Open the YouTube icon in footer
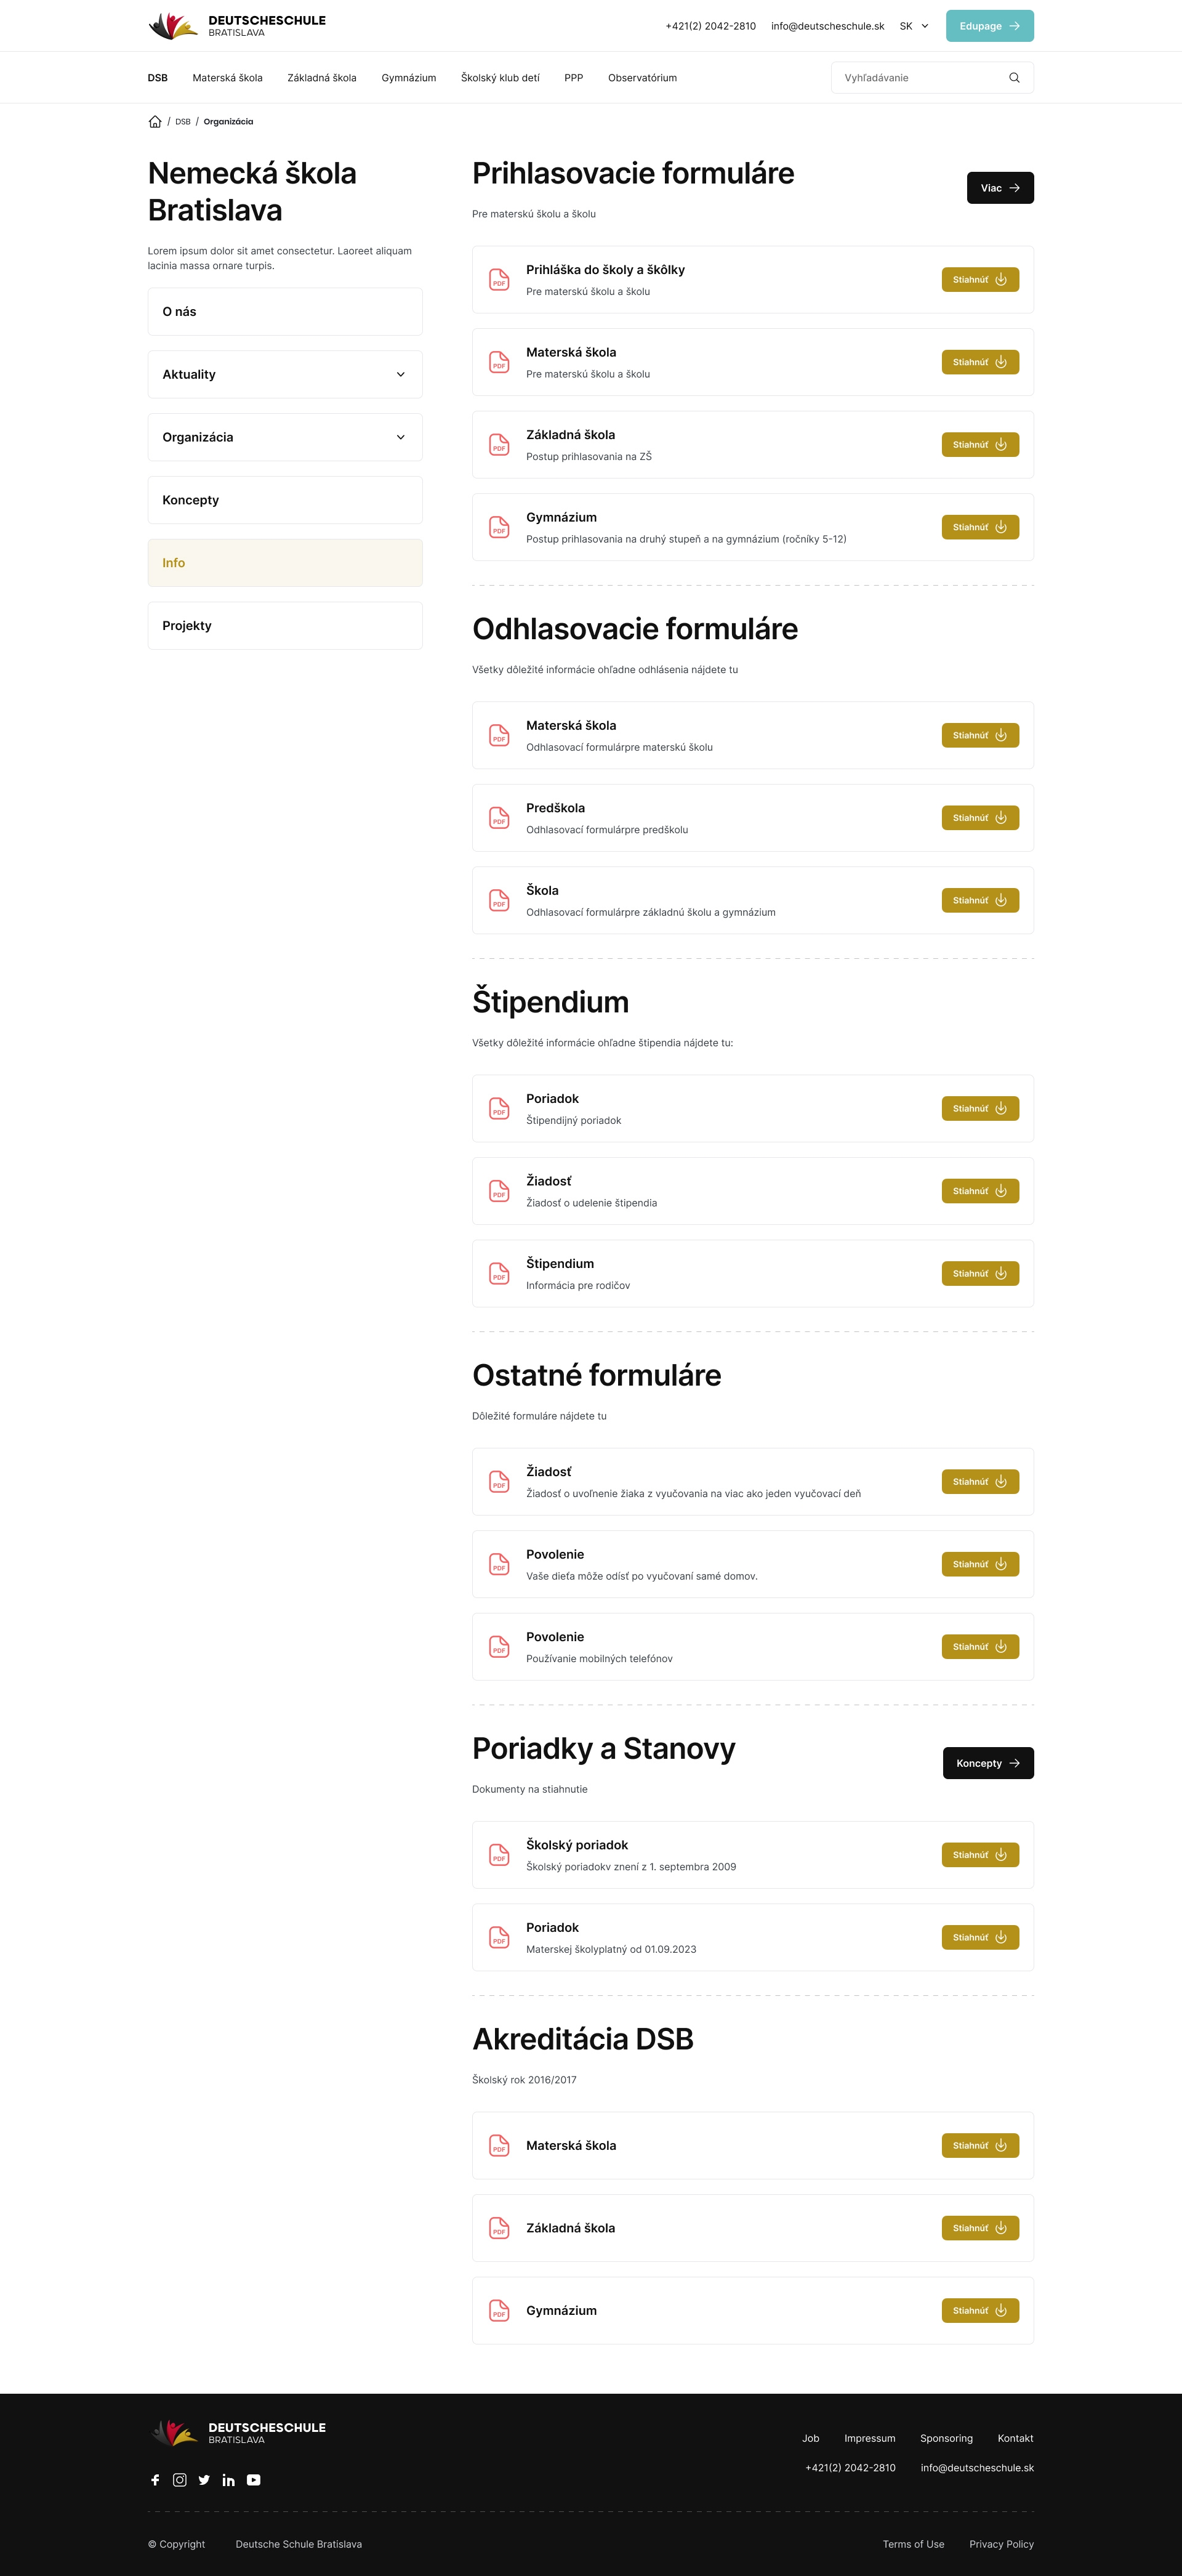 [x=254, y=2479]
